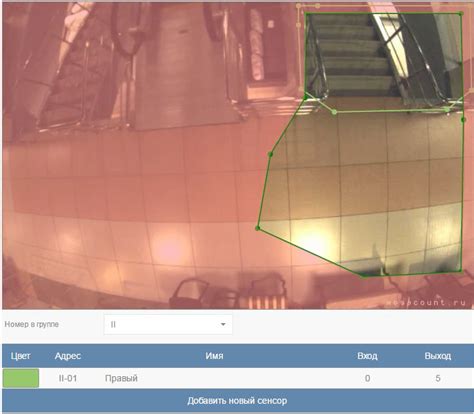The image size is (474, 414).
Task: Edit the sensor name "Правый"
Action: 121,378
